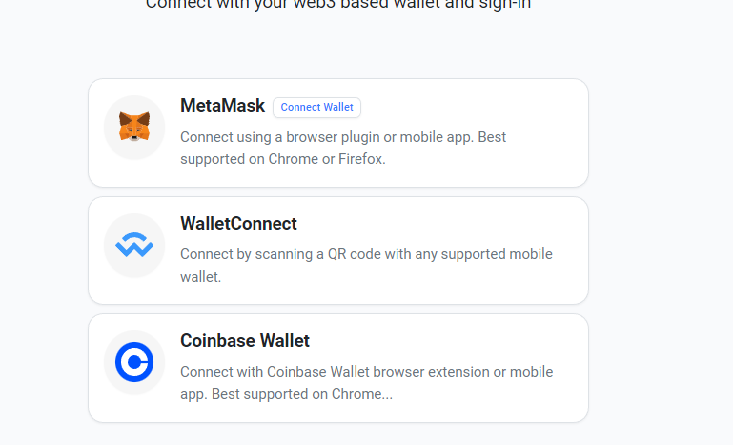Click the truncated 'Best supported on Chrome...' line
733x445 pixels.
(286, 394)
